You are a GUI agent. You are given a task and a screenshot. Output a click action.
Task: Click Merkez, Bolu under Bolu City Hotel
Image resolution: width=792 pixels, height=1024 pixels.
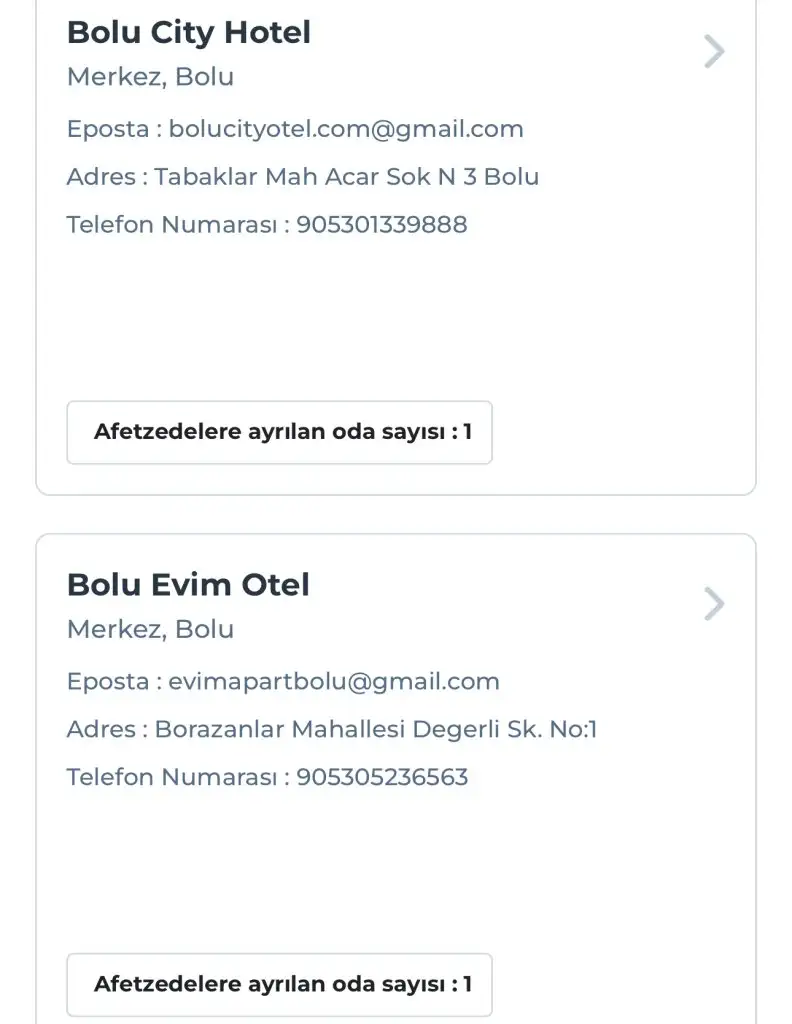(x=150, y=77)
